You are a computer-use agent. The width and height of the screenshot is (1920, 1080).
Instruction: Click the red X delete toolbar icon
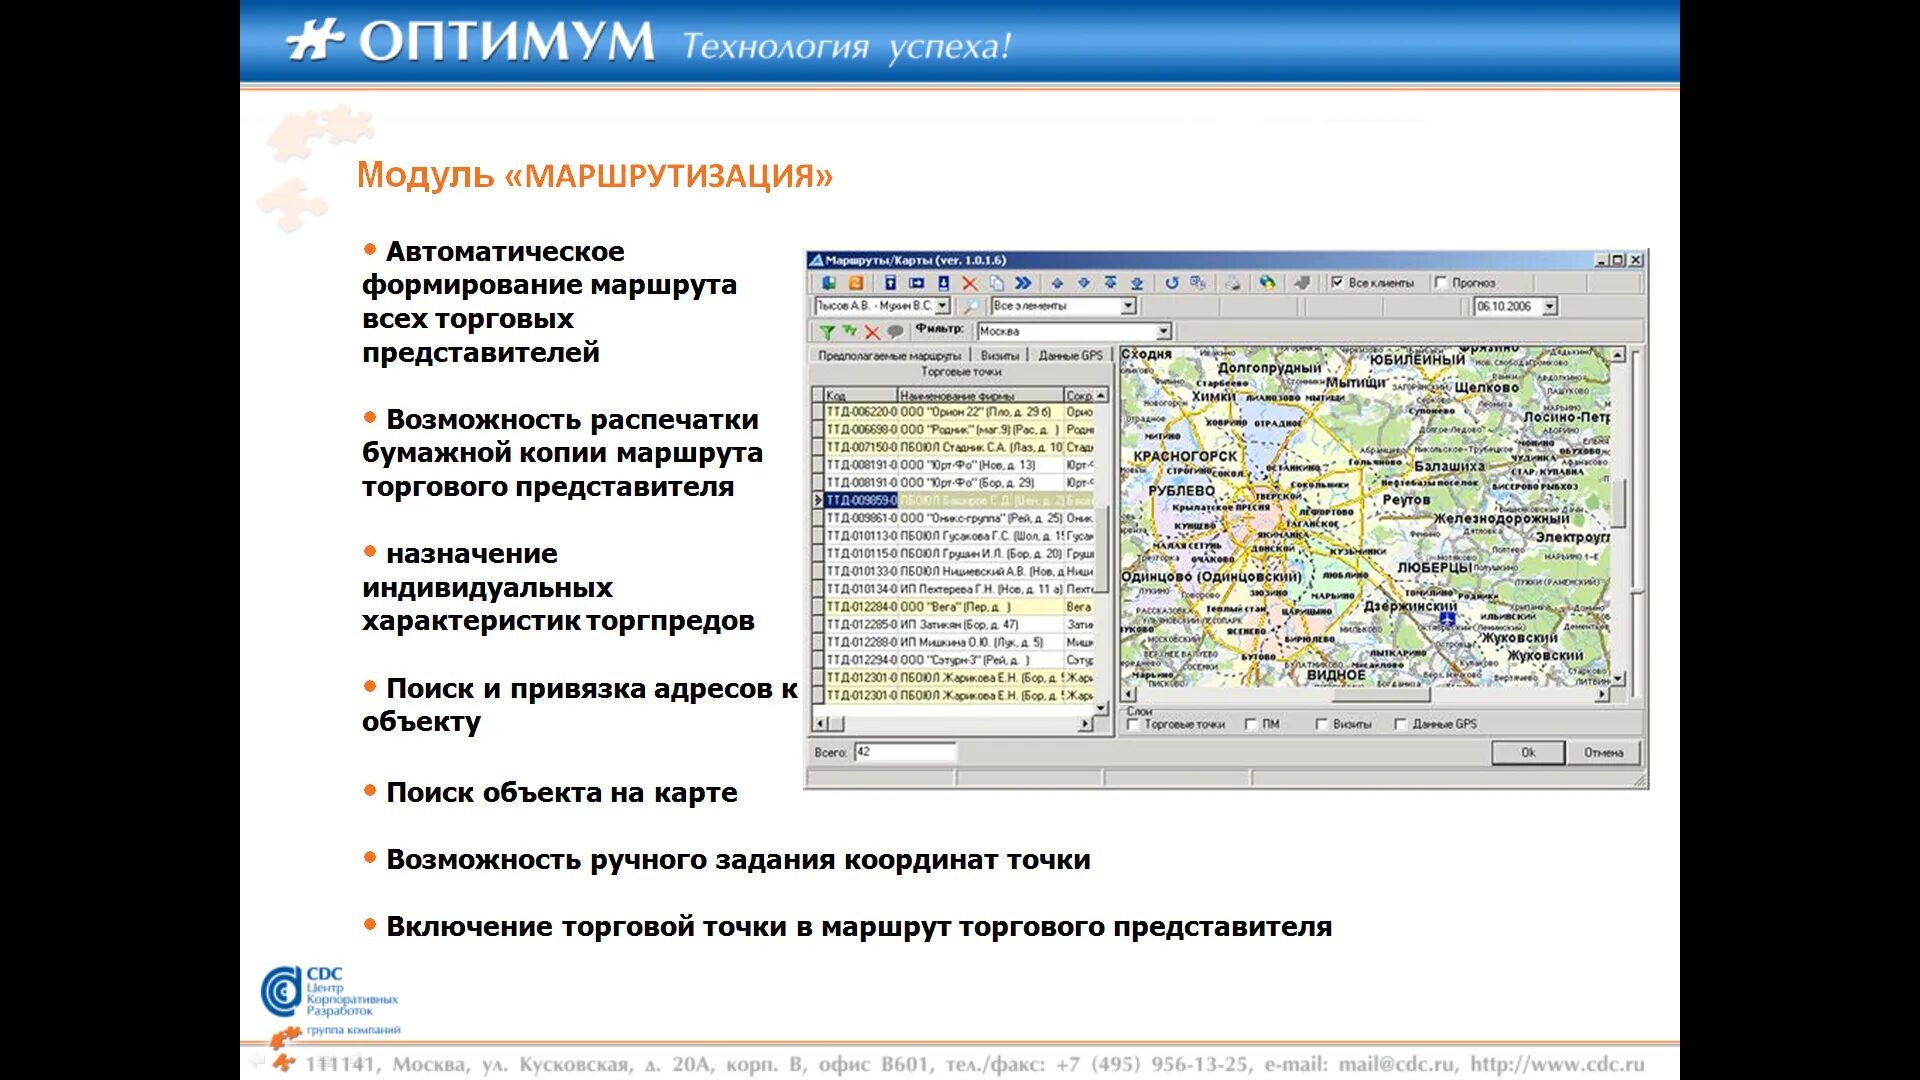969,283
